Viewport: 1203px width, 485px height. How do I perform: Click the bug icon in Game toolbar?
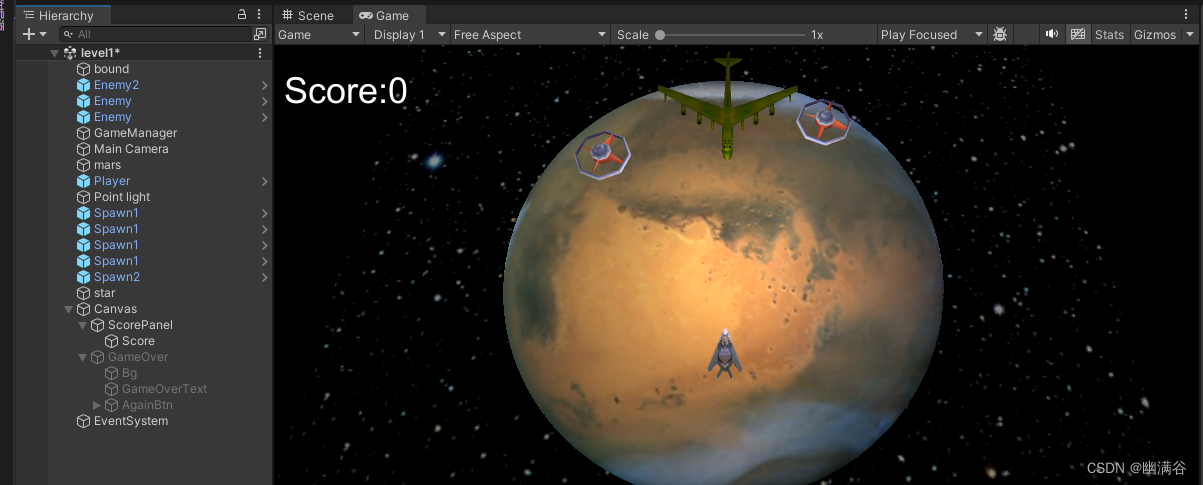coord(1000,34)
